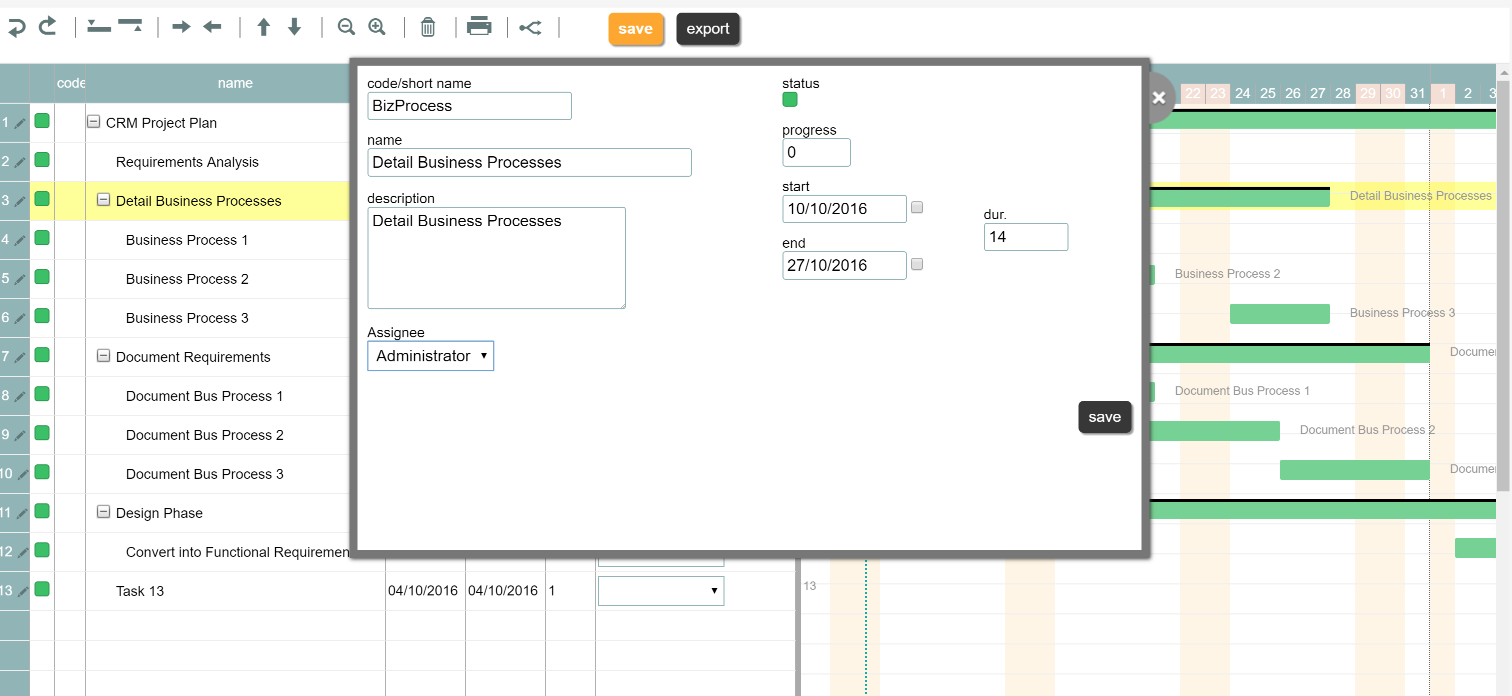This screenshot has width=1512, height=696.
Task: Open the edit pencil for Design Phase
Action: point(21,513)
